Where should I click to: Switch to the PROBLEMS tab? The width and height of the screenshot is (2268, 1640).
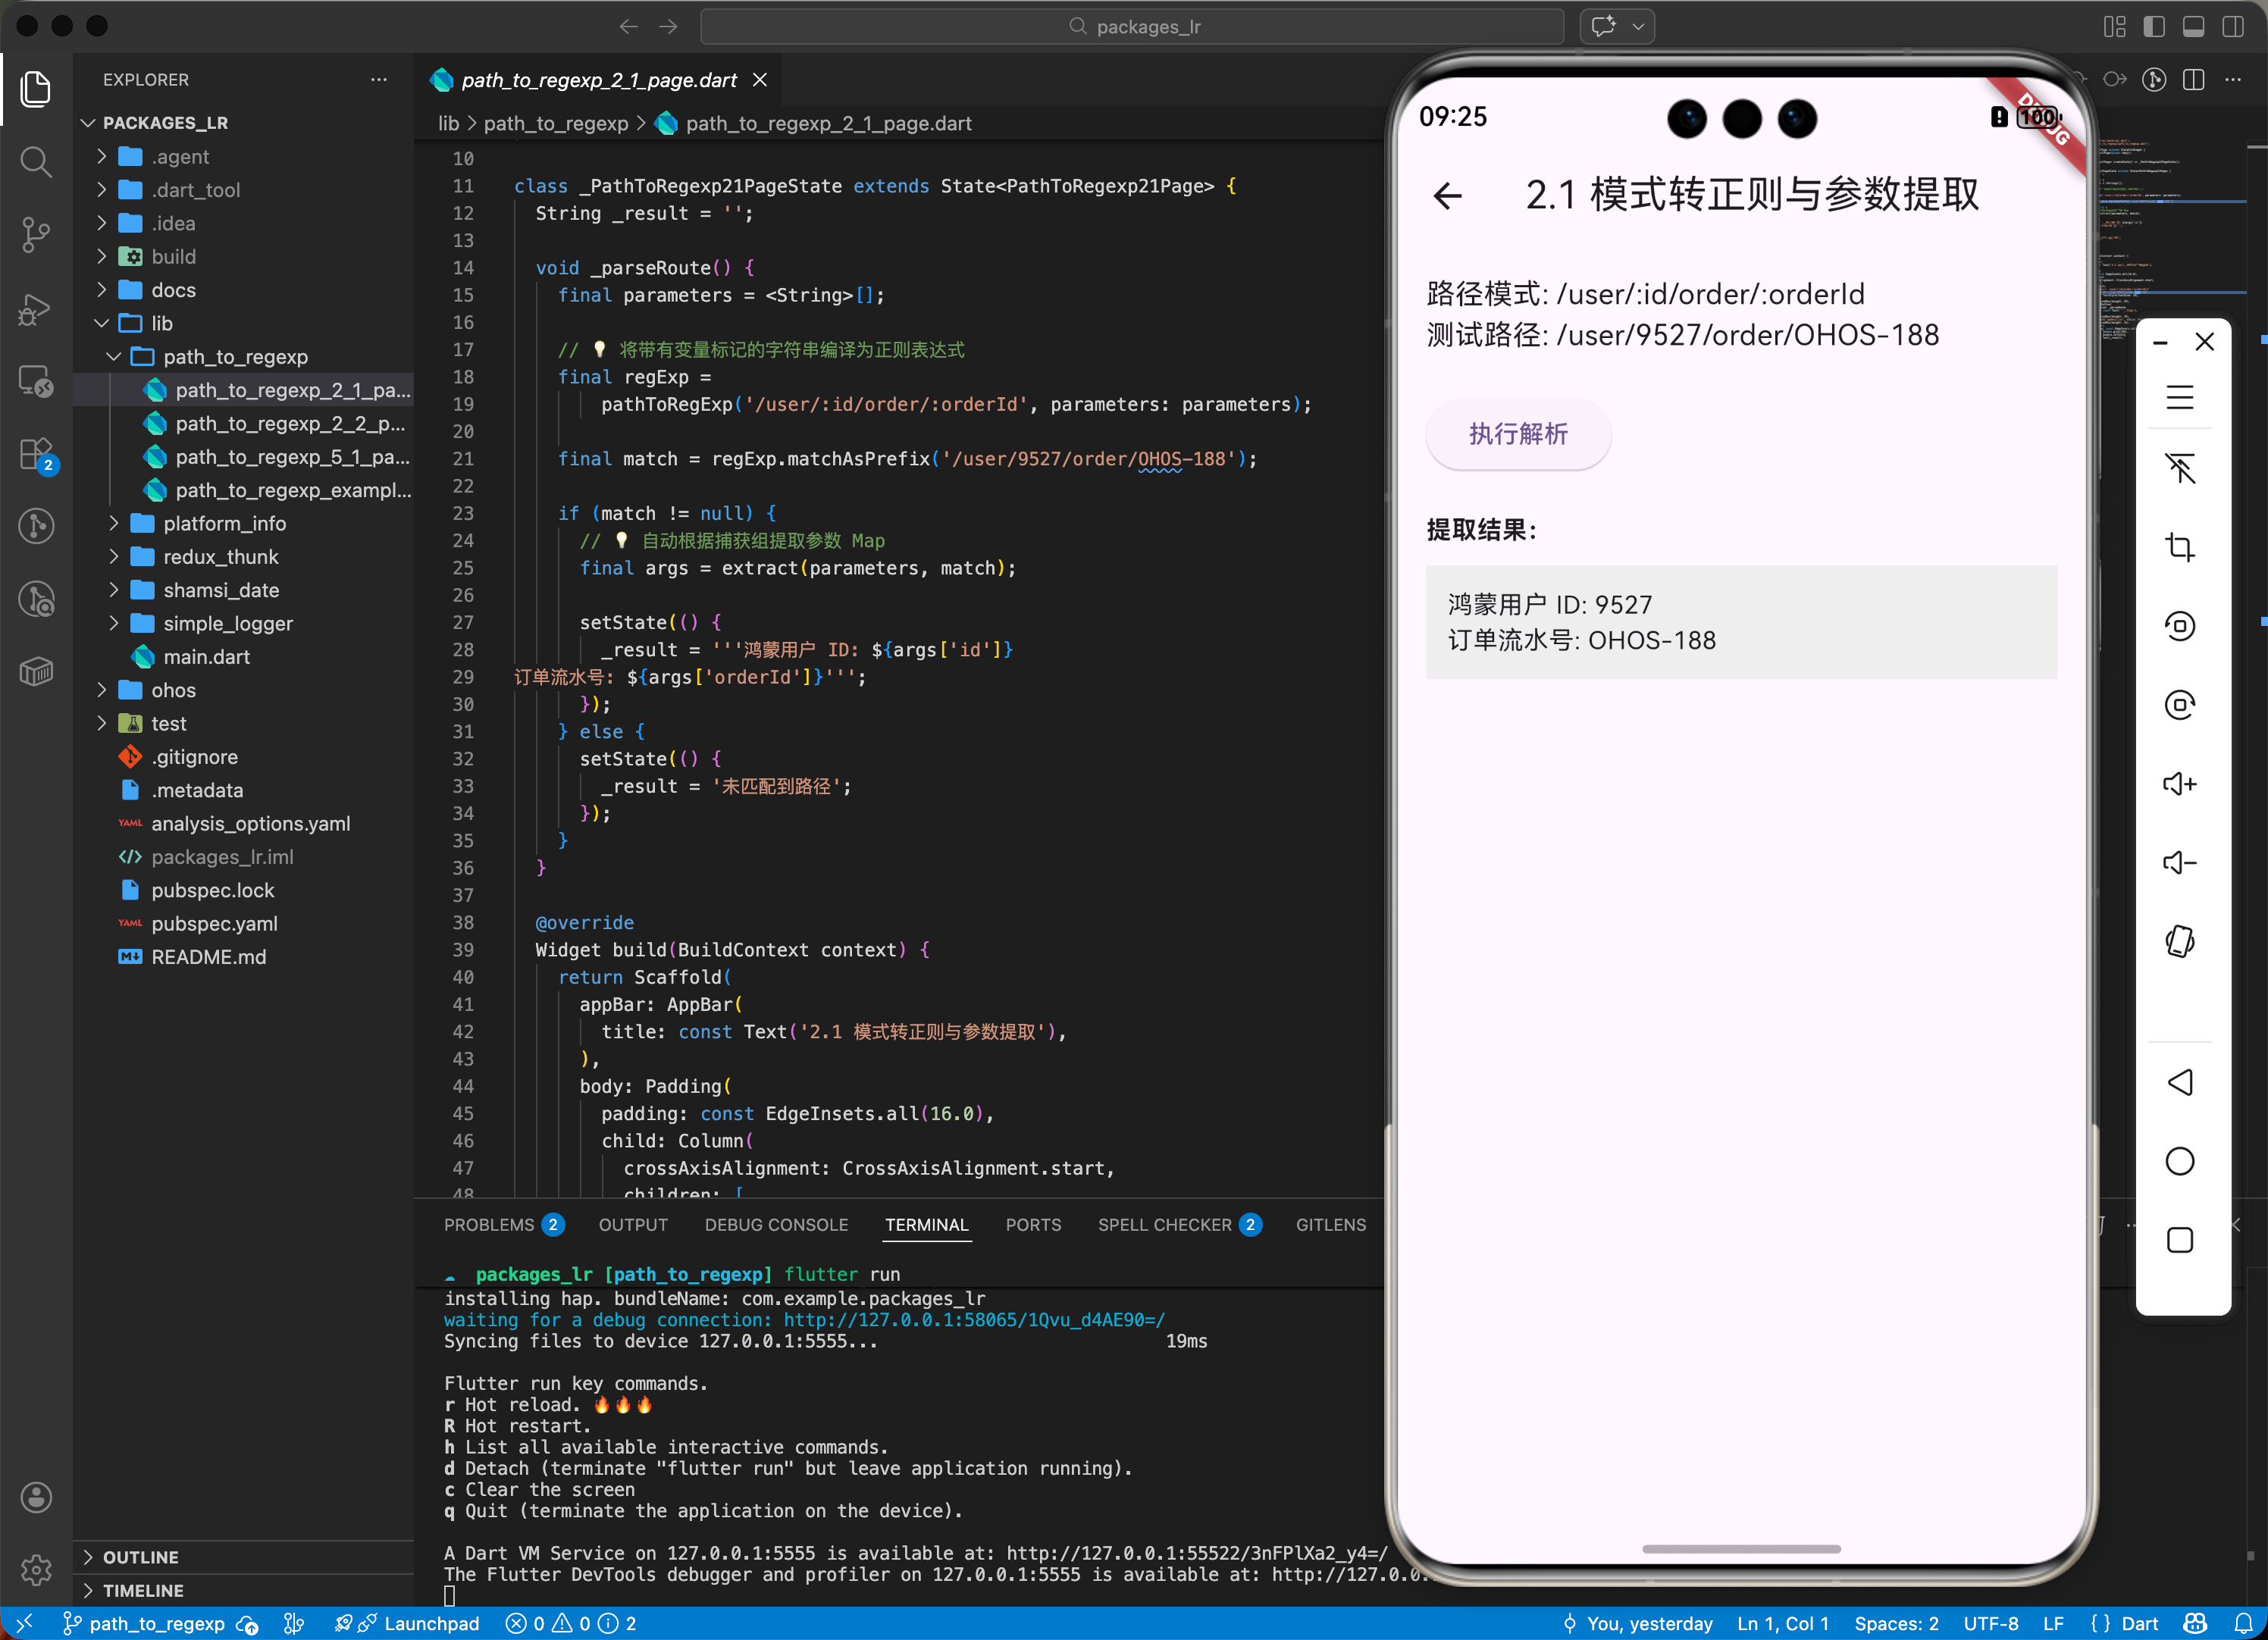coord(489,1224)
